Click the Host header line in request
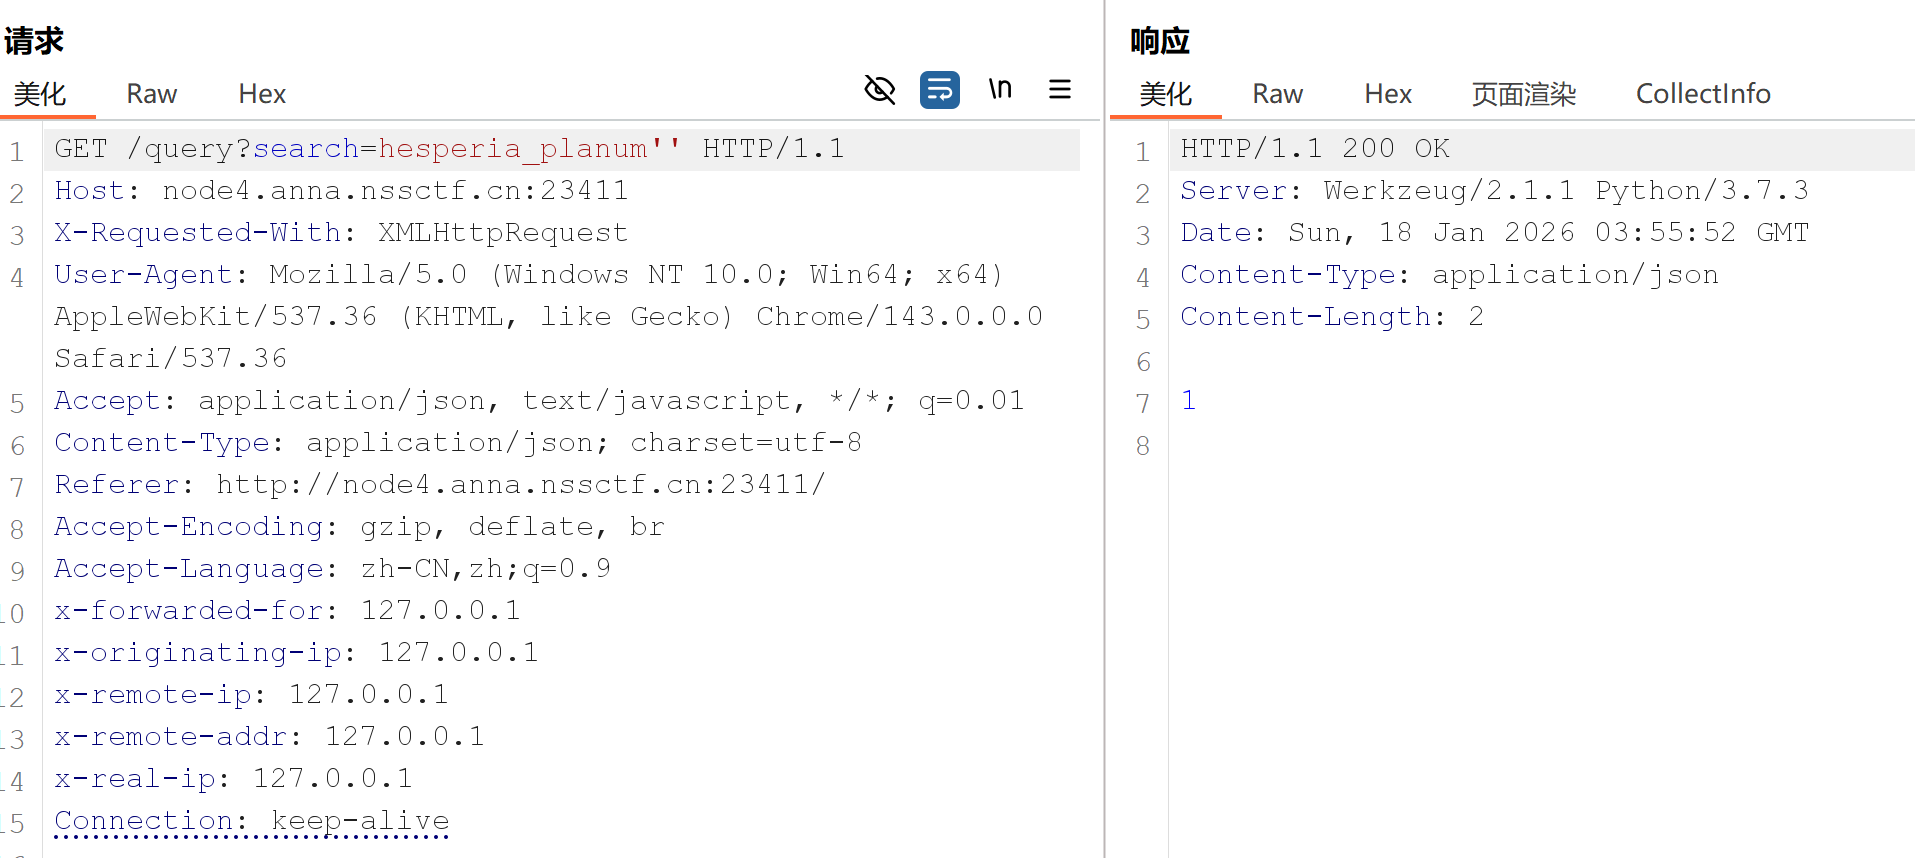 pyautogui.click(x=340, y=191)
